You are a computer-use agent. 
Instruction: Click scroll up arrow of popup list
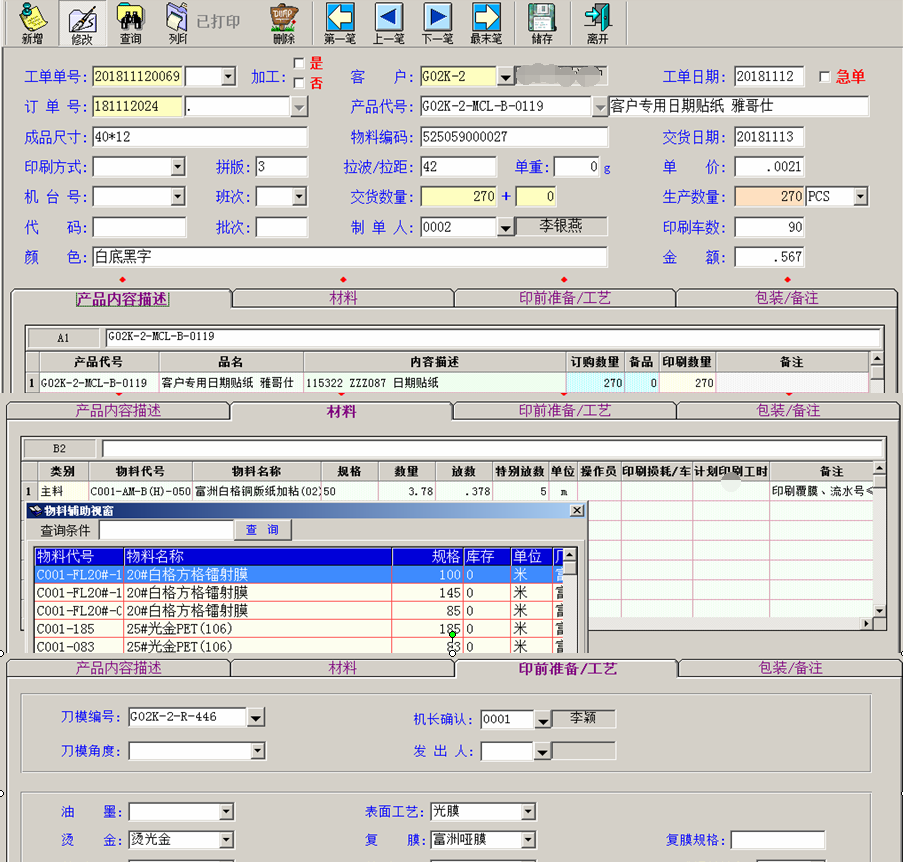coord(570,555)
